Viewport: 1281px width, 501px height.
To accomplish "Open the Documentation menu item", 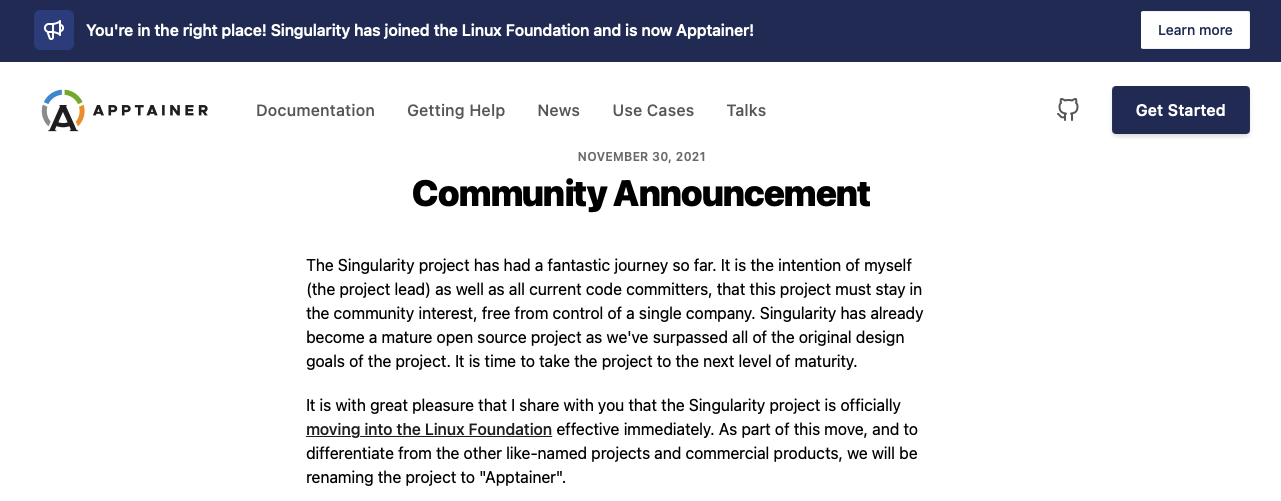I will pyautogui.click(x=315, y=110).
